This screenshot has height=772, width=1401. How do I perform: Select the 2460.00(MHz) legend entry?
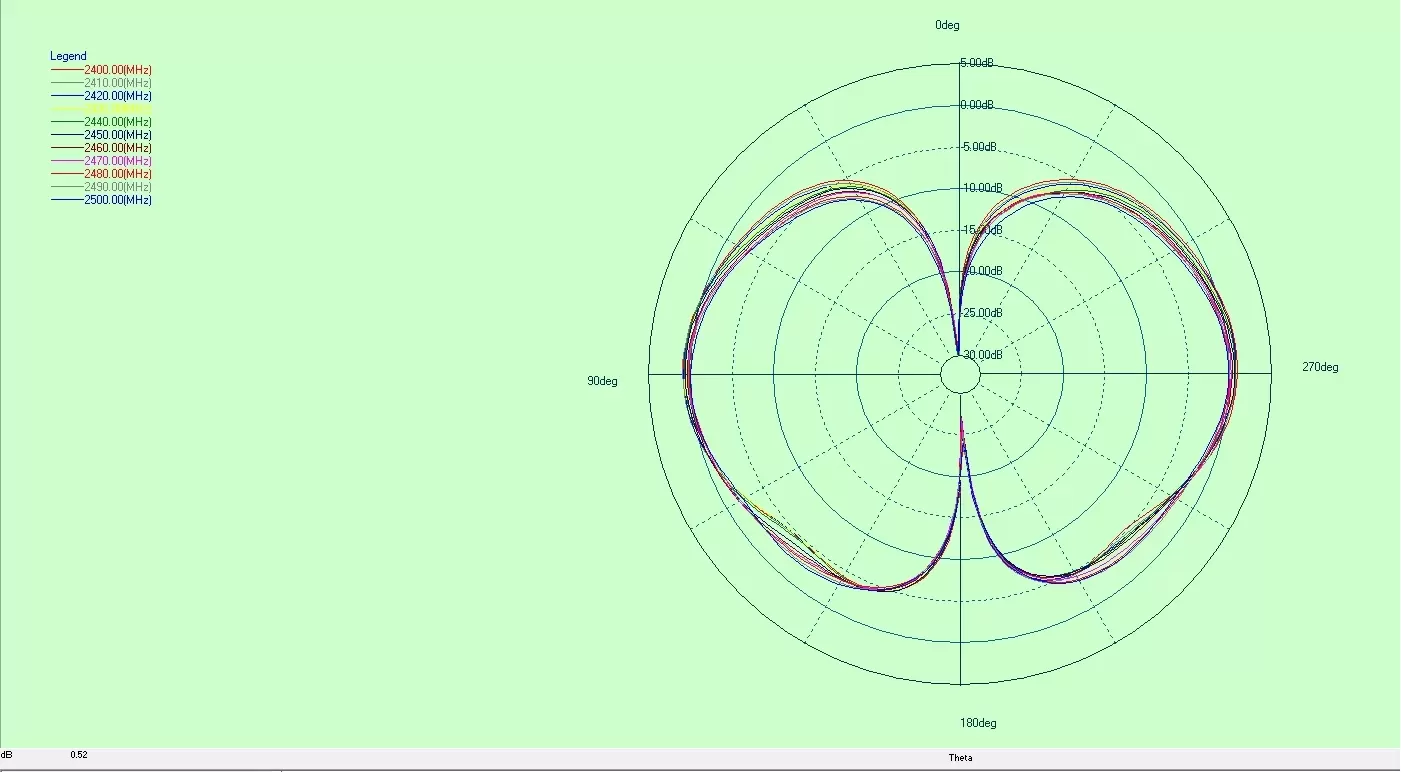click(x=117, y=148)
